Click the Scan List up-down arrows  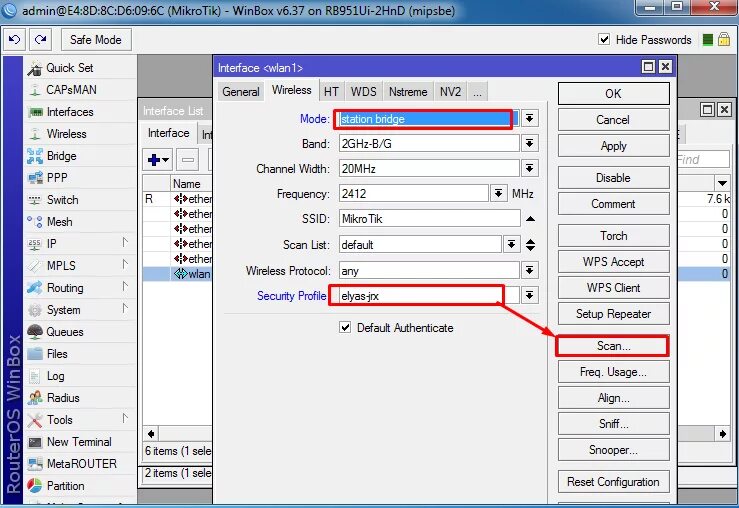click(530, 245)
